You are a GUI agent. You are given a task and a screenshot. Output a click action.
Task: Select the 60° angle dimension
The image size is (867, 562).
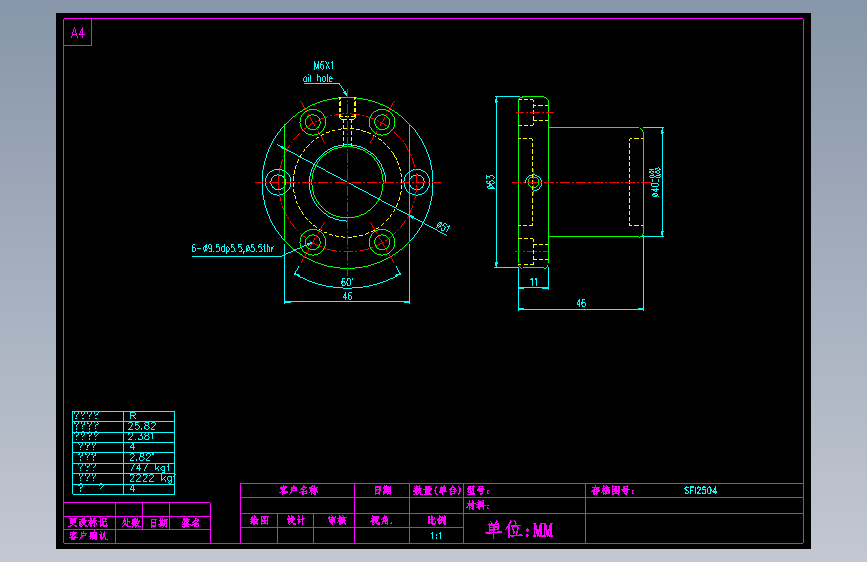347,282
